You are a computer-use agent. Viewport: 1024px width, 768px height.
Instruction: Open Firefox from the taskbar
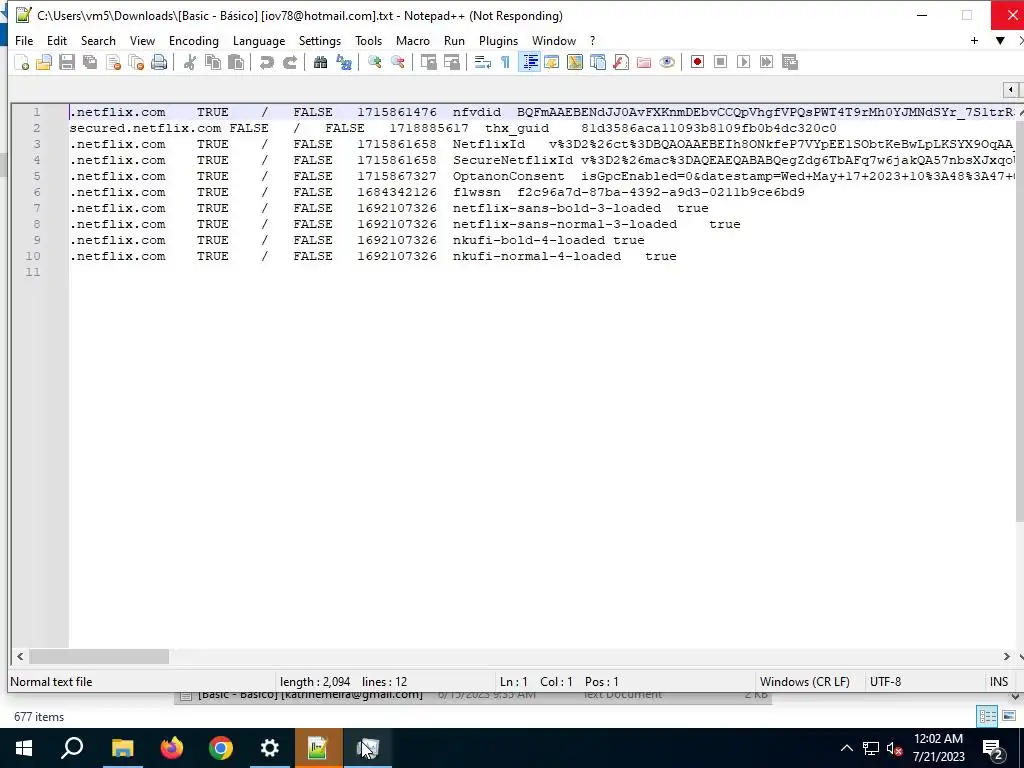click(172, 748)
